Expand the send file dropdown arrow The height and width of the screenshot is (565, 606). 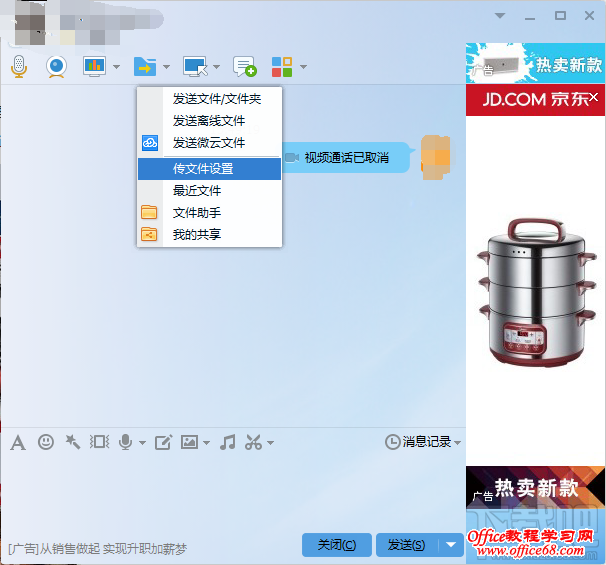[x=166, y=67]
